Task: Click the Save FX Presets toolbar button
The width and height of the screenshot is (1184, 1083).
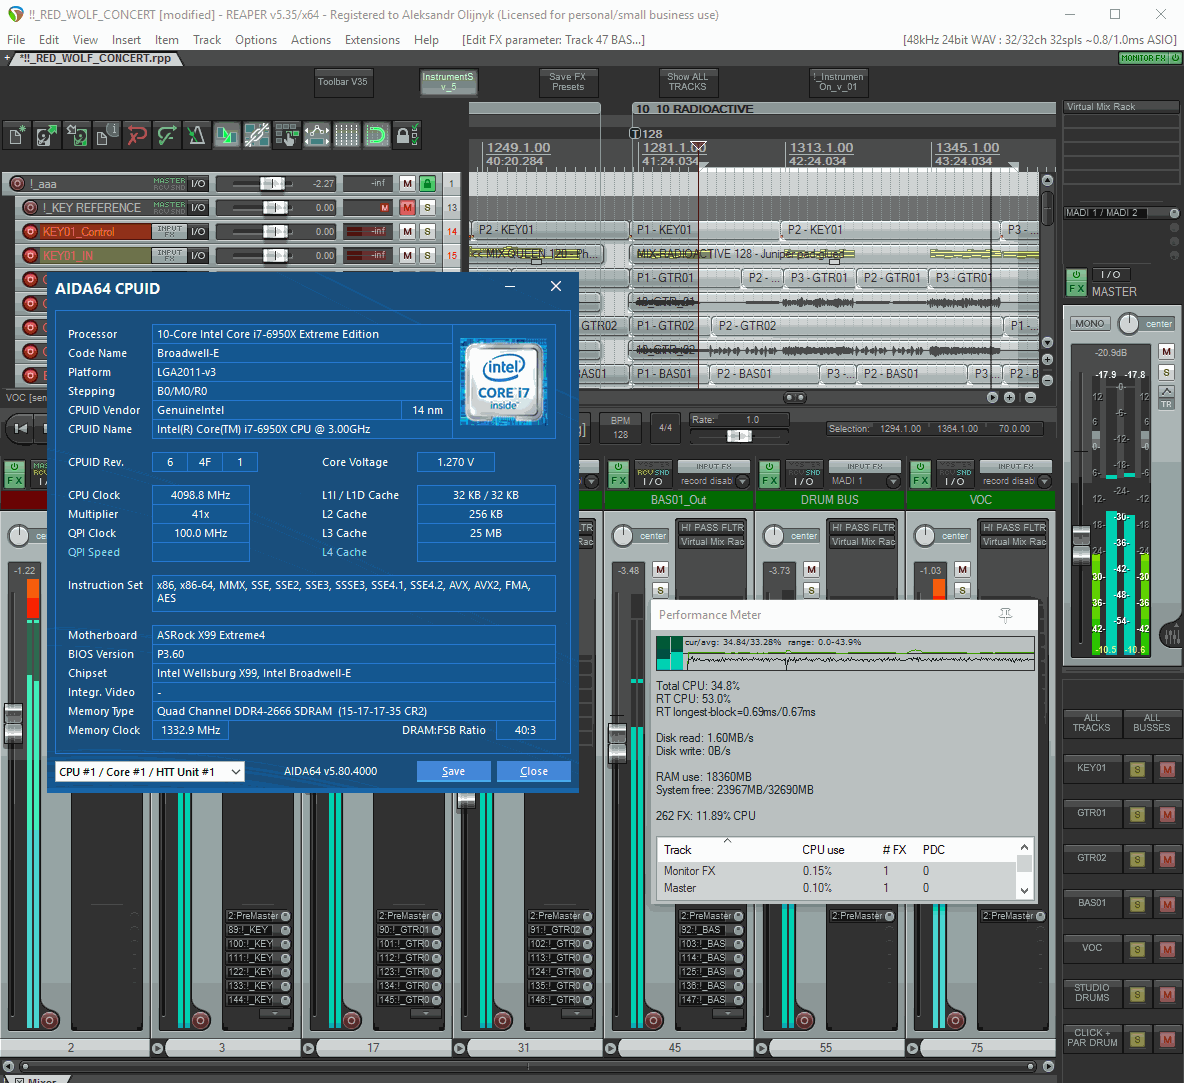Action: 568,82
